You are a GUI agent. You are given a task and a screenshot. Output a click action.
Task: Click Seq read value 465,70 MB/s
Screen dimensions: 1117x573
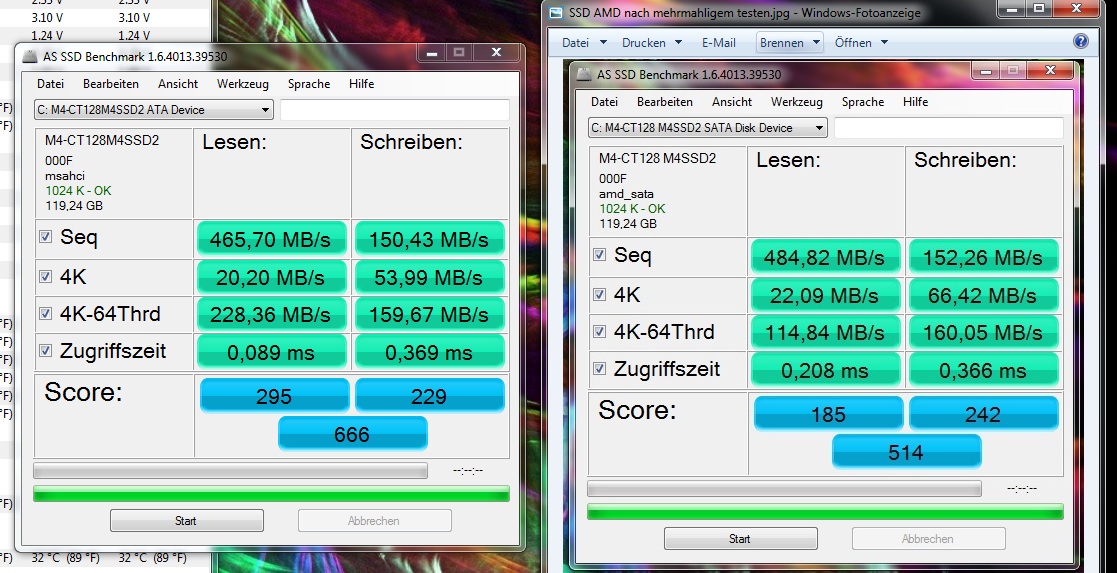(x=271, y=239)
